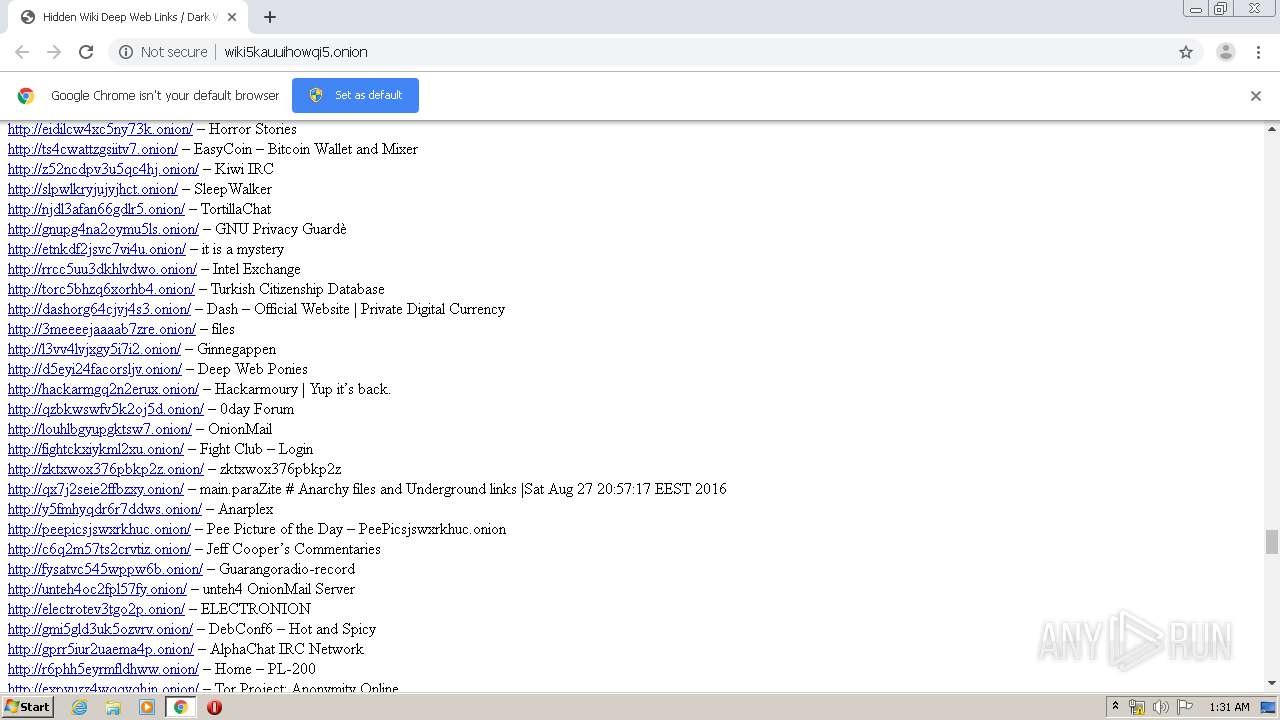The width and height of the screenshot is (1280, 720).
Task: Open the Anarplex onion link
Action: [x=105, y=509]
